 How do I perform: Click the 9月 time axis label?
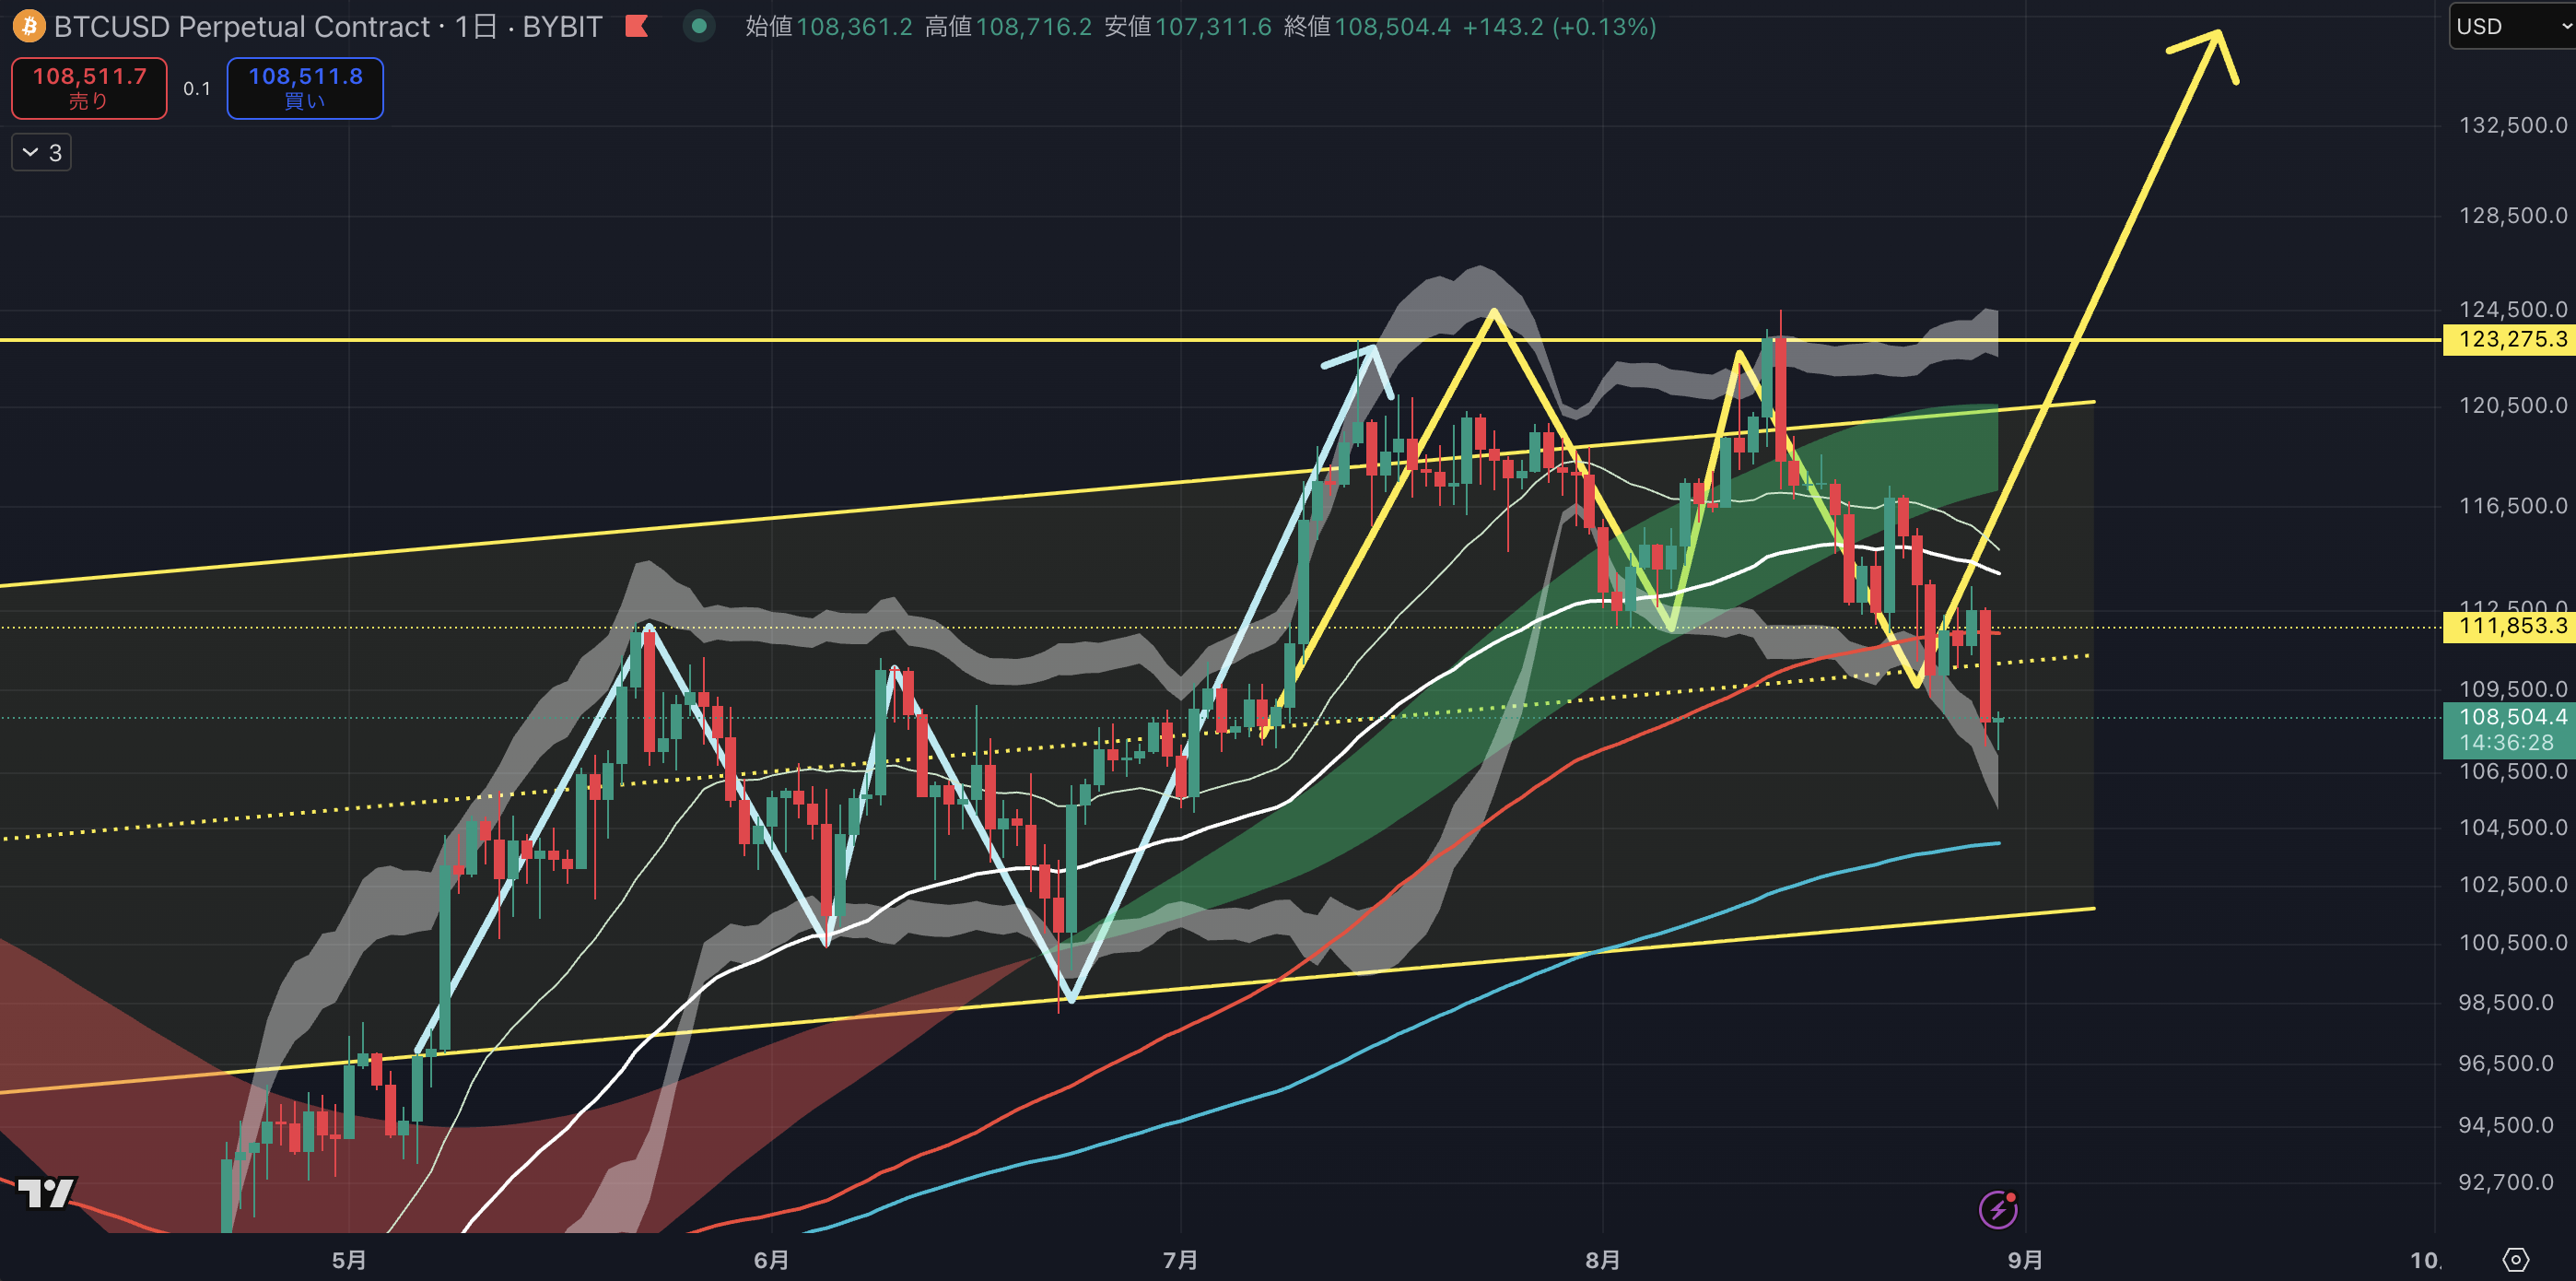[x=2026, y=1260]
